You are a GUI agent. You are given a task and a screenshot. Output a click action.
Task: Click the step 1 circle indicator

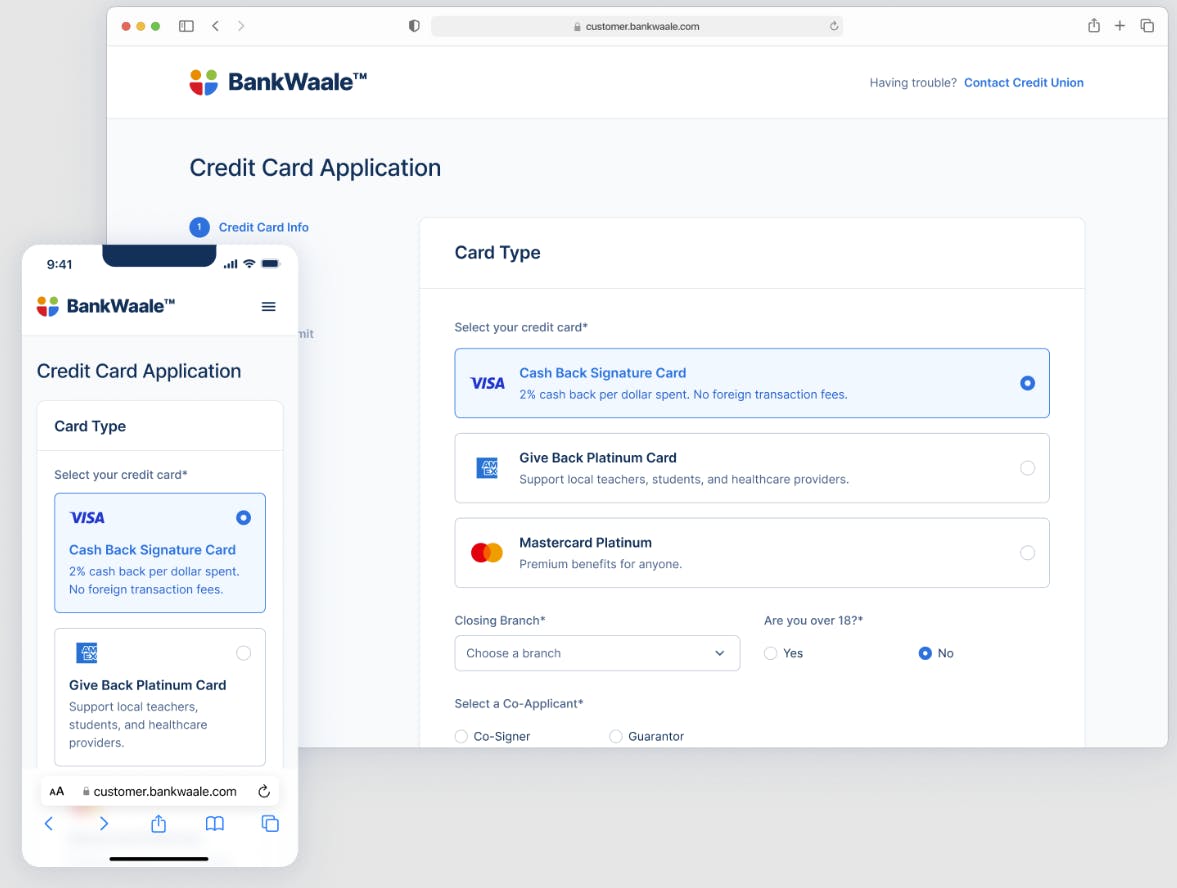coord(199,227)
